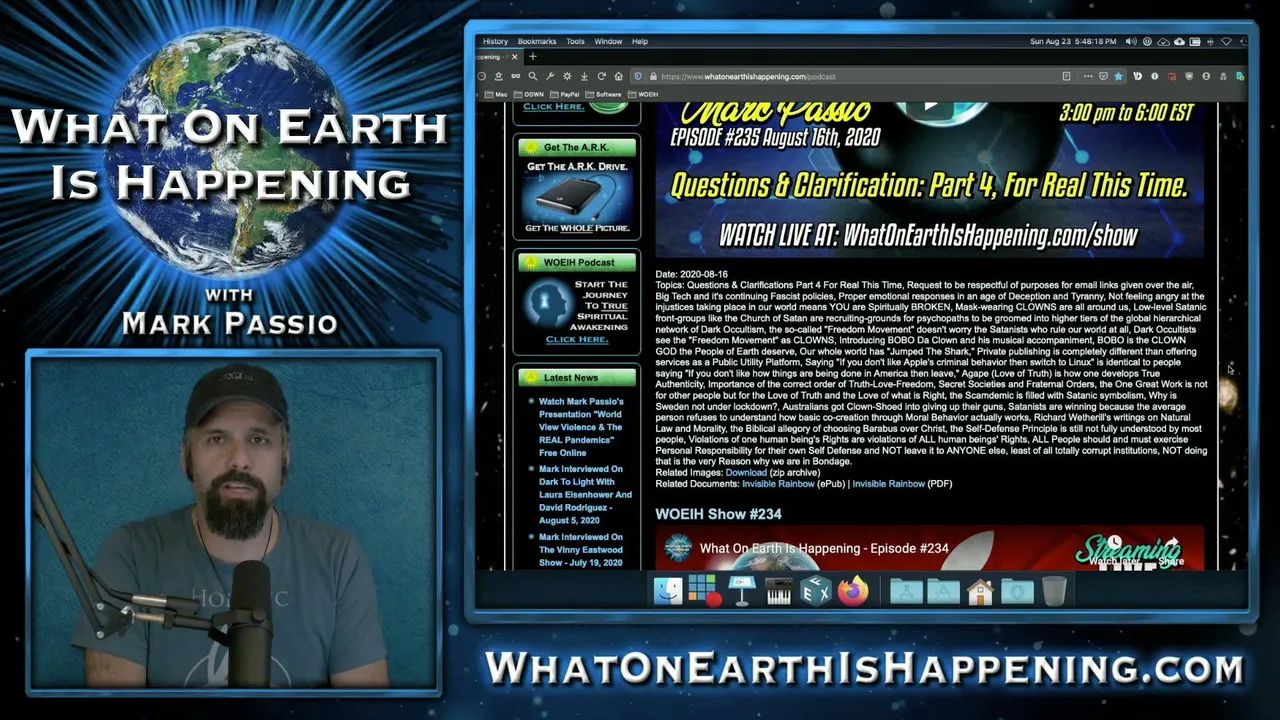
Task: Open the Help menu
Action: click(x=640, y=41)
